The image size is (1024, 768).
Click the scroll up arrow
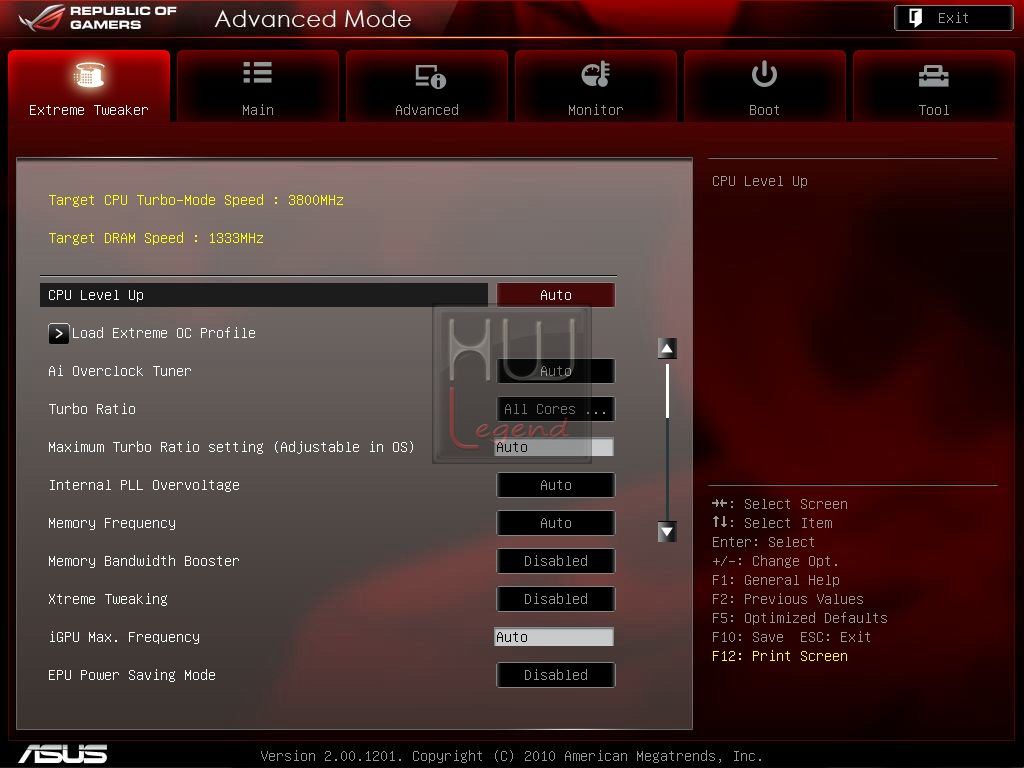(x=667, y=349)
